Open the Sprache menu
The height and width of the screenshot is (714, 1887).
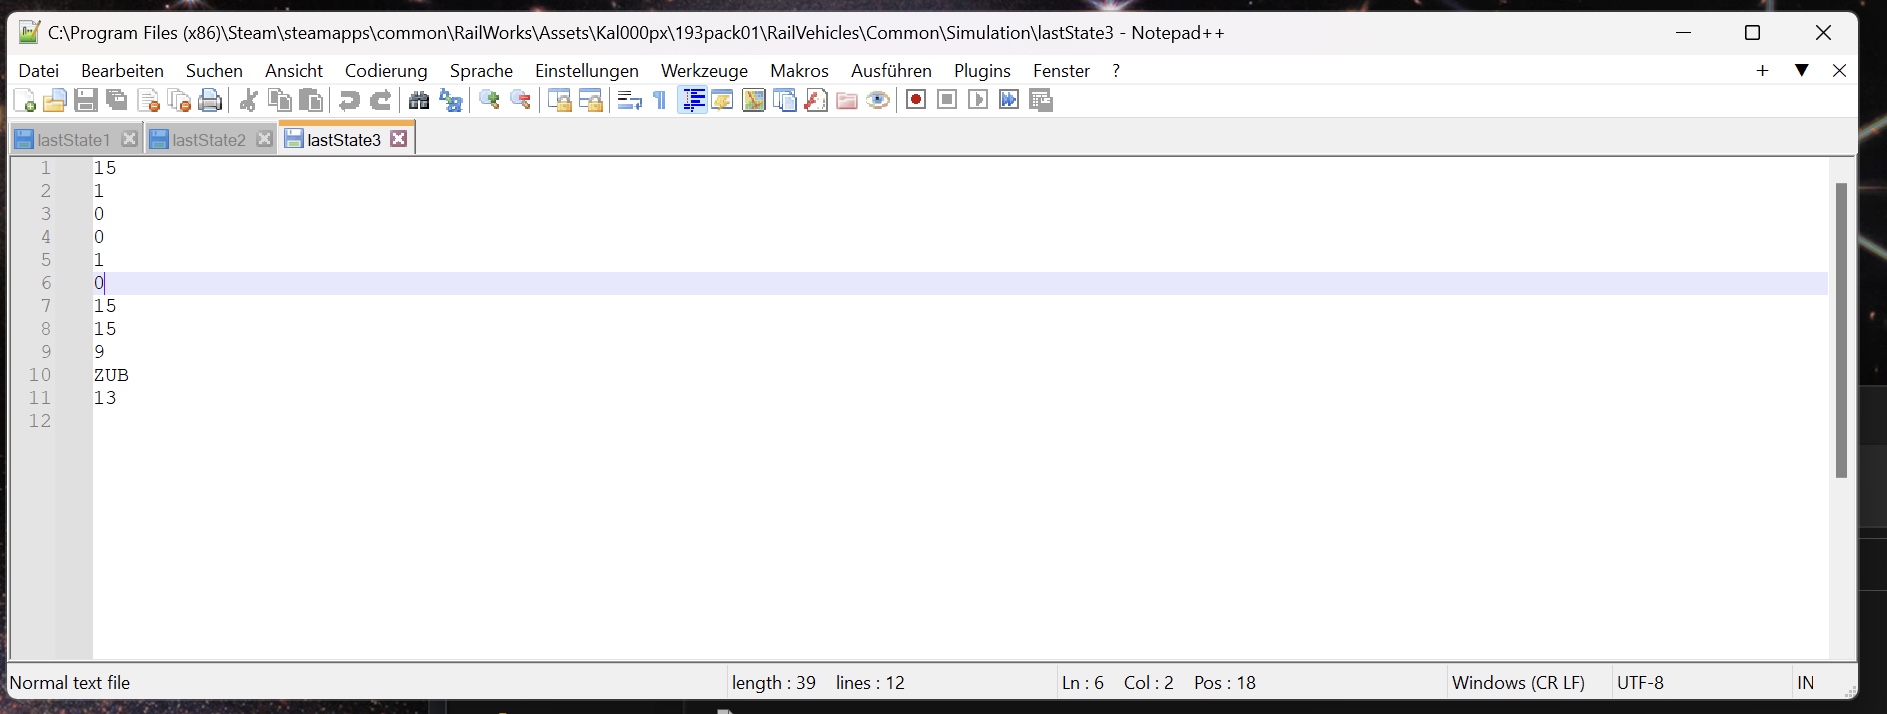(481, 71)
